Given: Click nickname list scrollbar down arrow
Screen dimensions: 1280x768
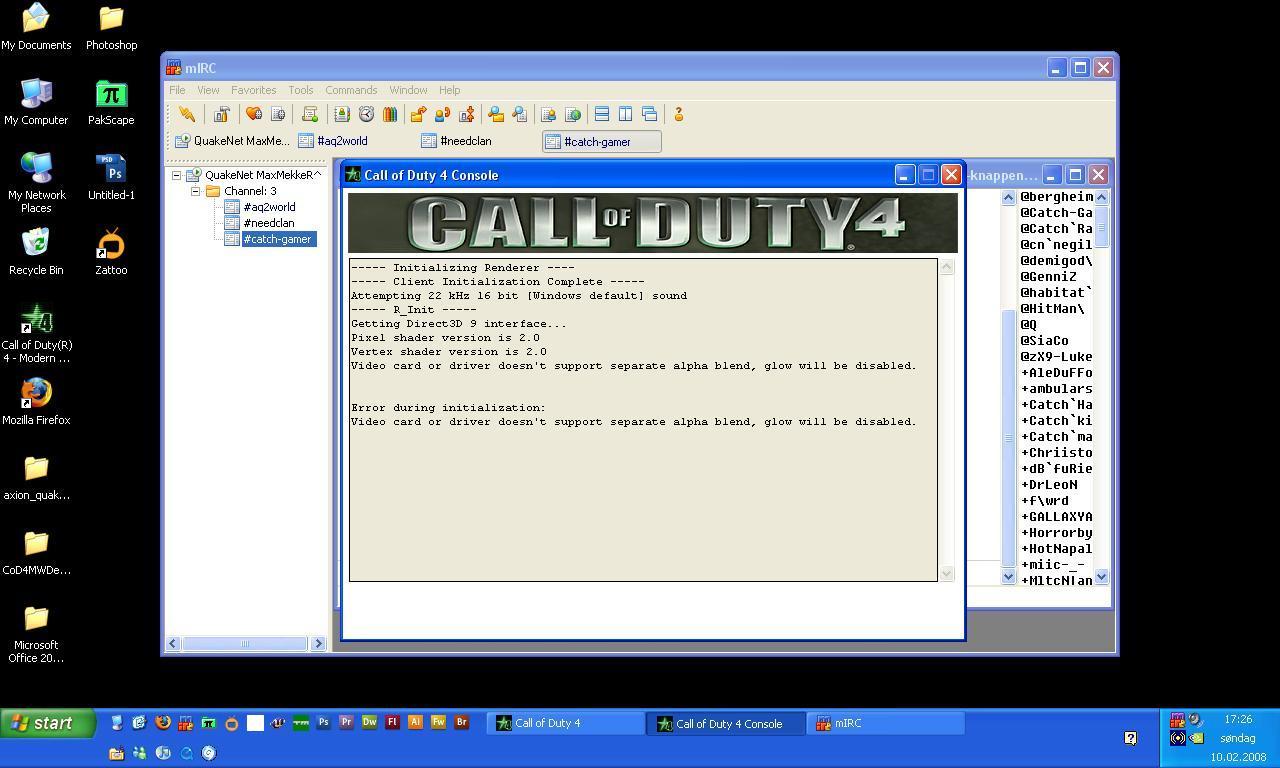Looking at the screenshot, I should tap(1101, 576).
